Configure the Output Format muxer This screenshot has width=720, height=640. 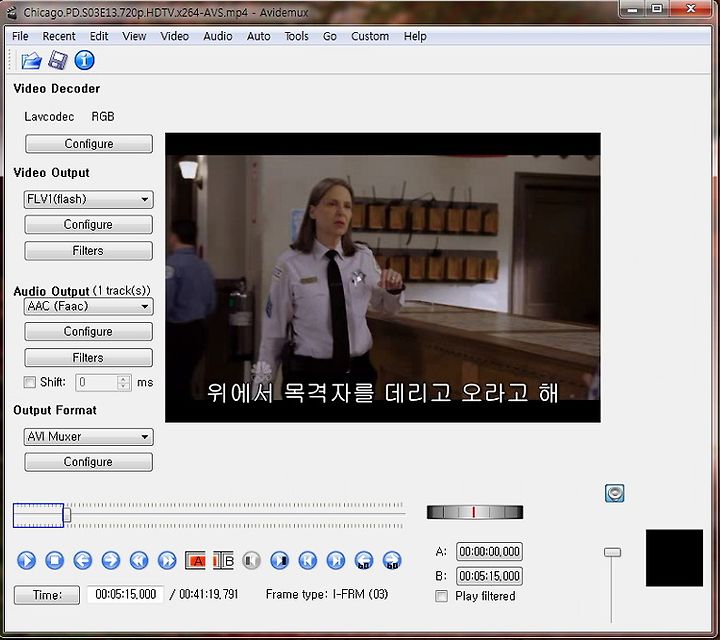click(88, 462)
